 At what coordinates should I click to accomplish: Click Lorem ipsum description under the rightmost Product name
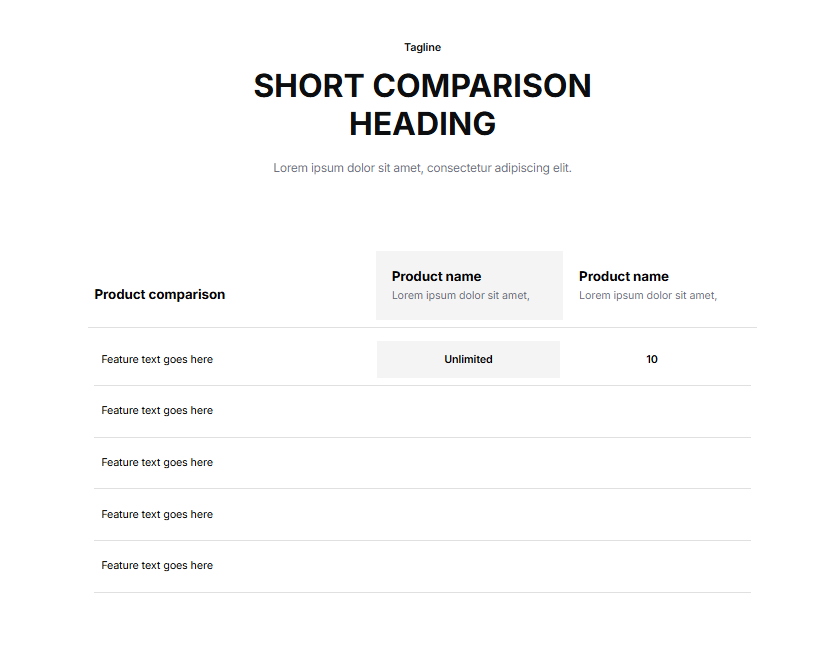[647, 296]
